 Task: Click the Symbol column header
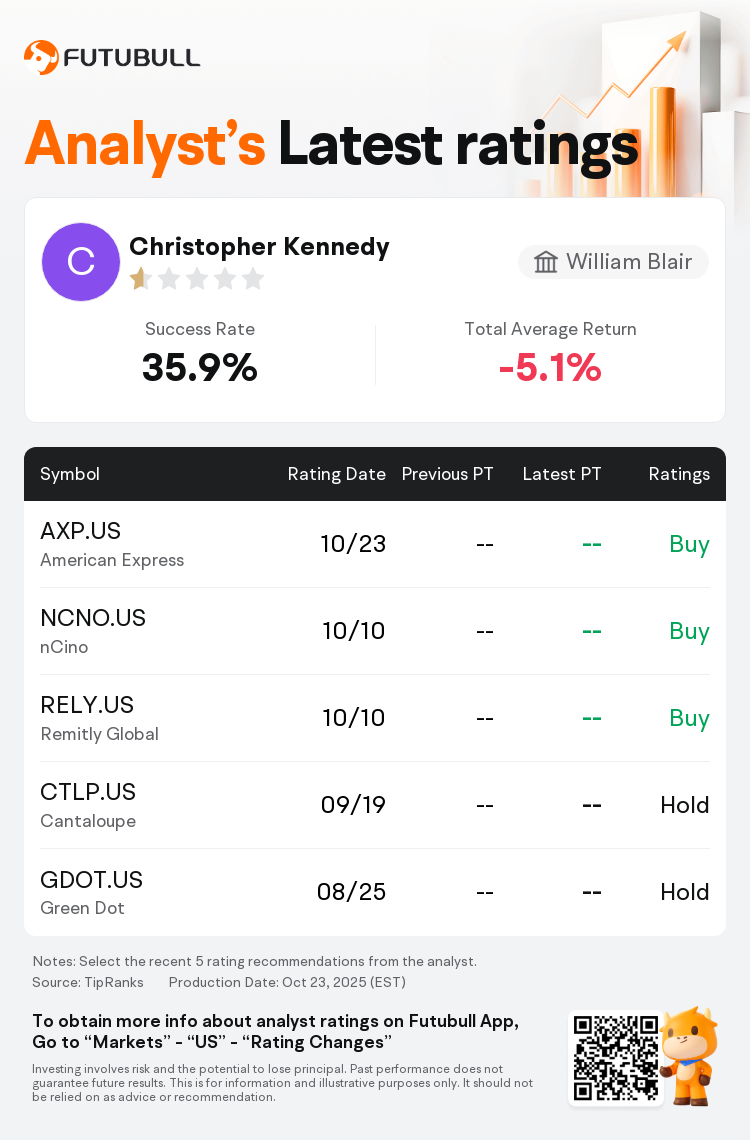point(70,474)
